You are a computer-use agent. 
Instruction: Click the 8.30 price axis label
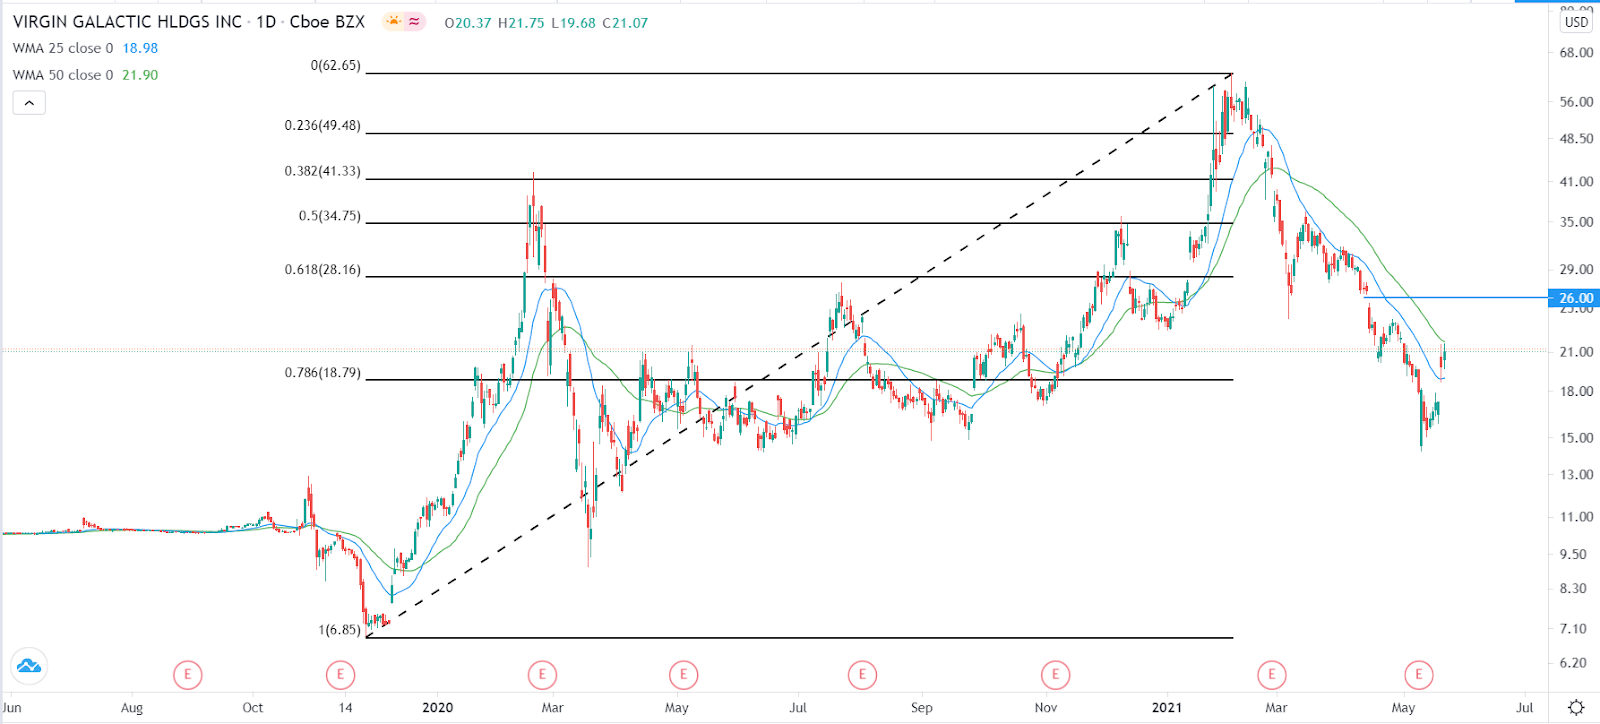pyautogui.click(x=1573, y=589)
